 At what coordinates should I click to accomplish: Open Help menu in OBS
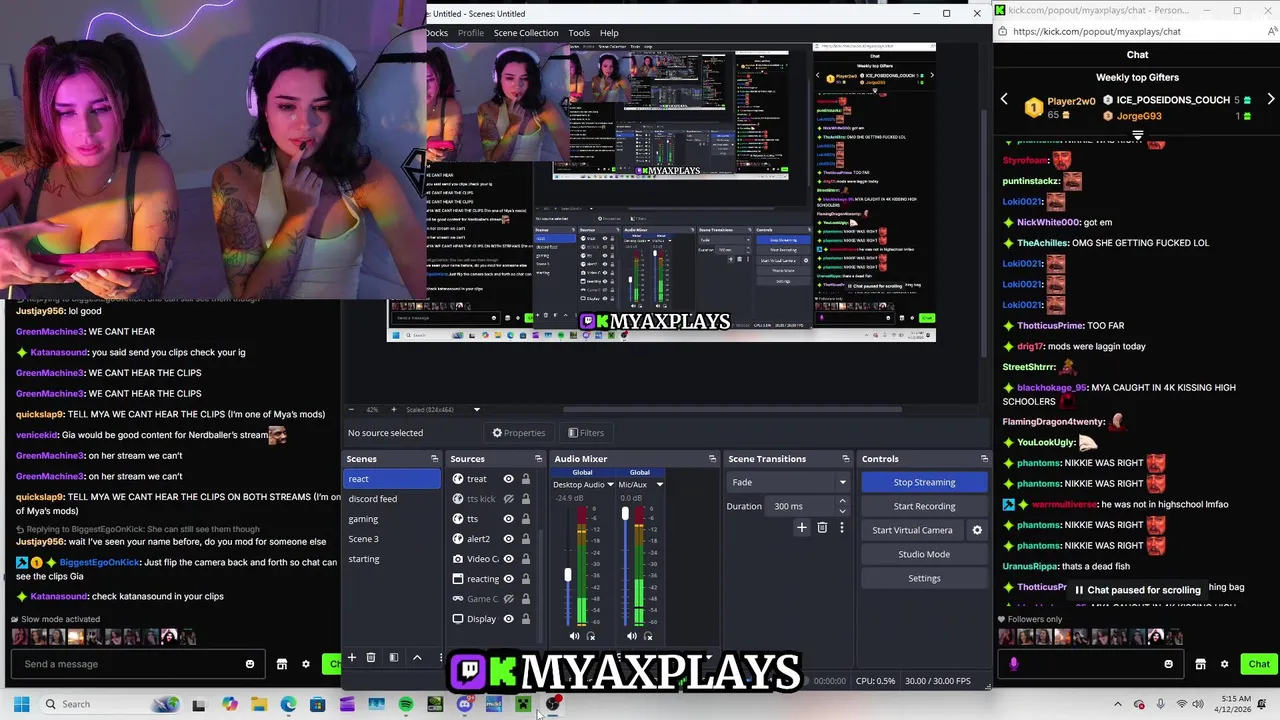609,33
